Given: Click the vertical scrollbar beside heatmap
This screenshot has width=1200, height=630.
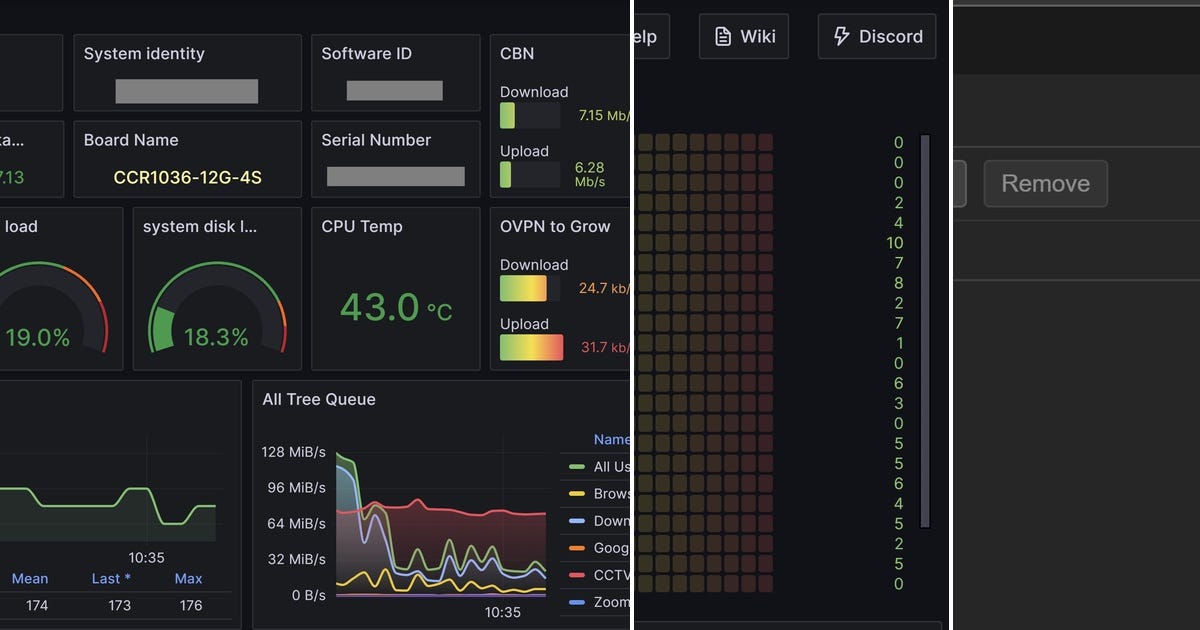Looking at the screenshot, I should (925, 331).
